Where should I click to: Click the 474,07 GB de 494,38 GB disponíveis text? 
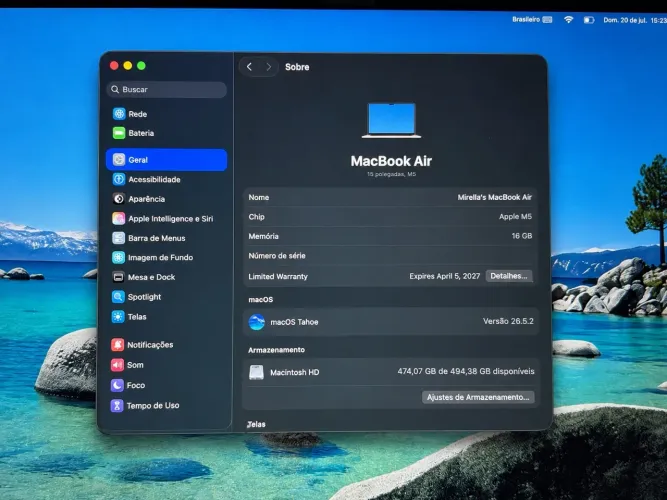(x=466, y=371)
